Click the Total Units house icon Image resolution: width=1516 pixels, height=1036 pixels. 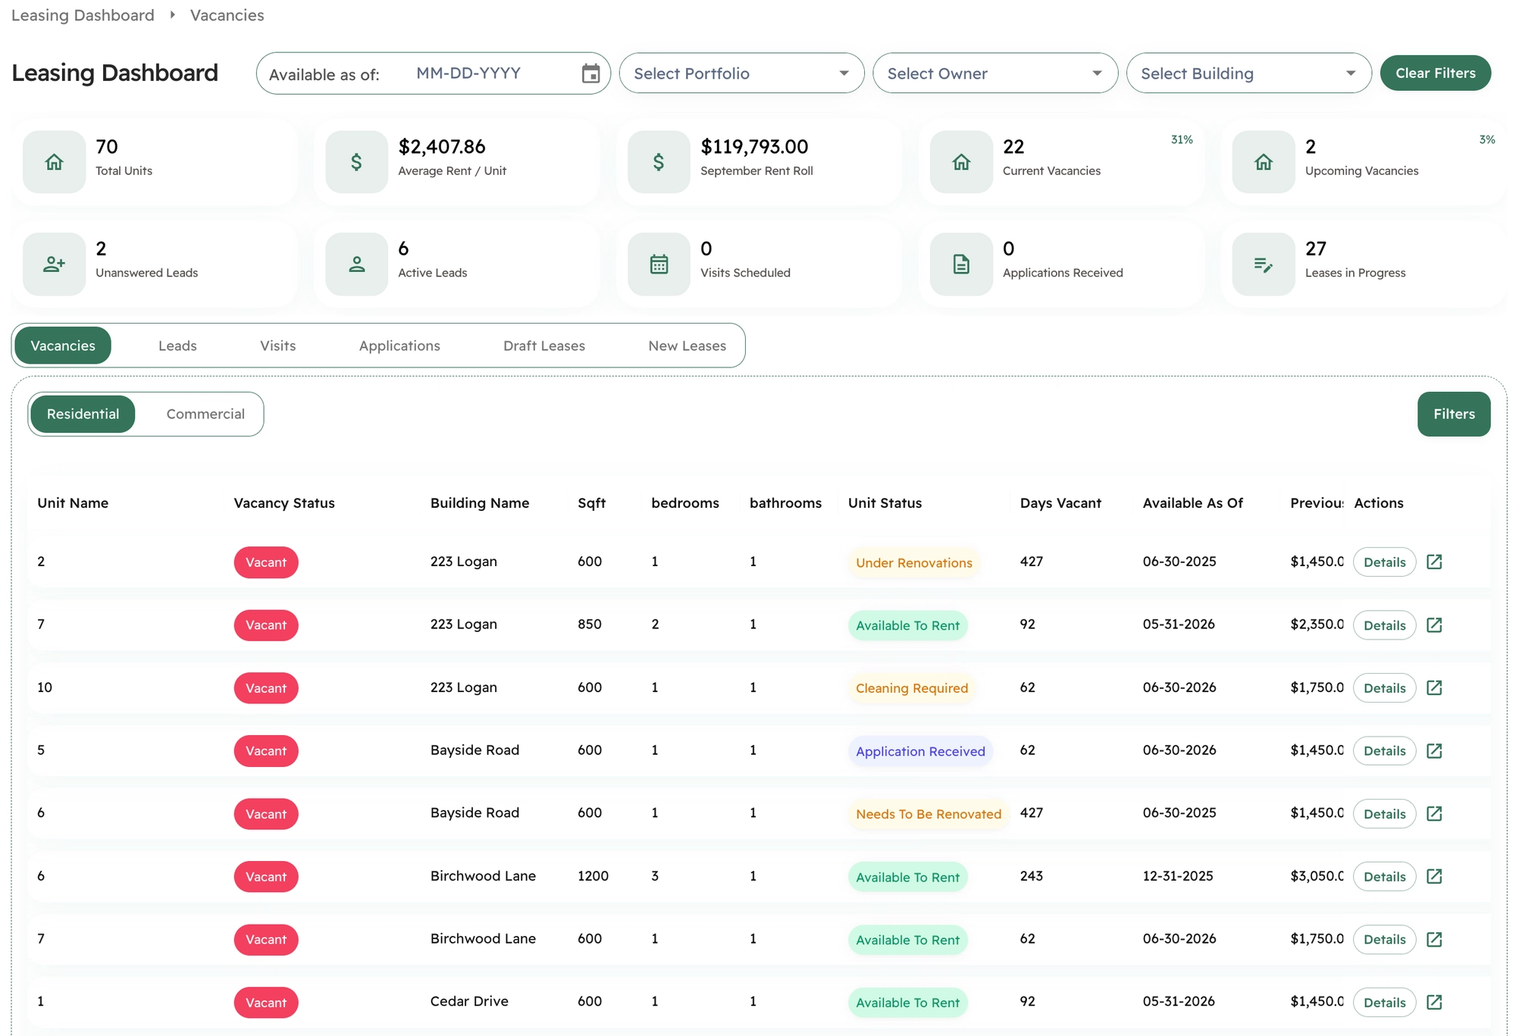coord(54,161)
